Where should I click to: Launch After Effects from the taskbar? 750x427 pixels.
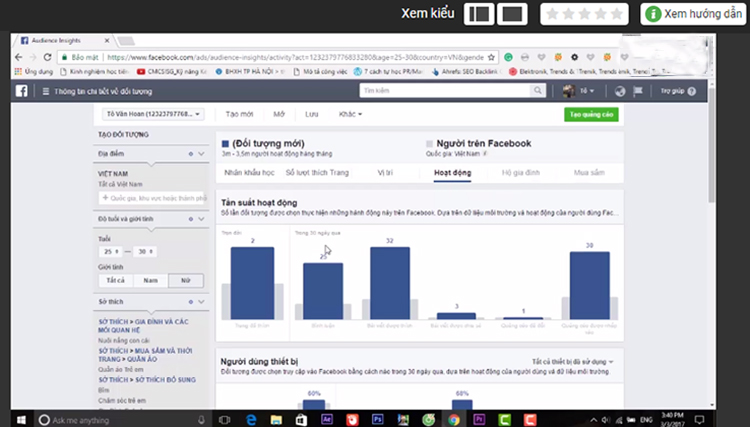(x=327, y=420)
